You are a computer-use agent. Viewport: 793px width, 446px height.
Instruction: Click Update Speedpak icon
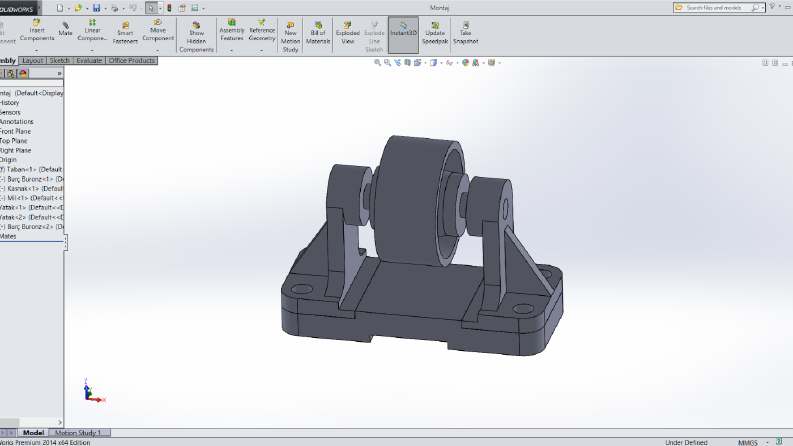[435, 33]
